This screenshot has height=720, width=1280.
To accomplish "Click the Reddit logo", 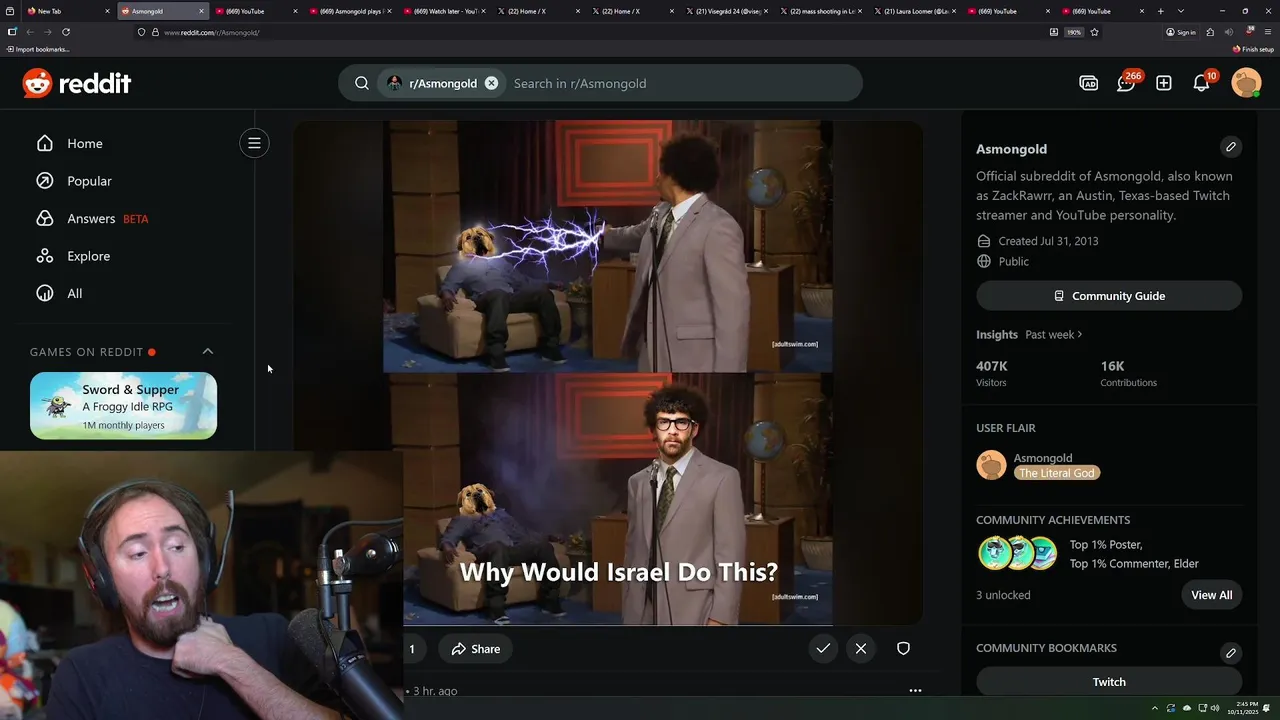I will coord(77,83).
